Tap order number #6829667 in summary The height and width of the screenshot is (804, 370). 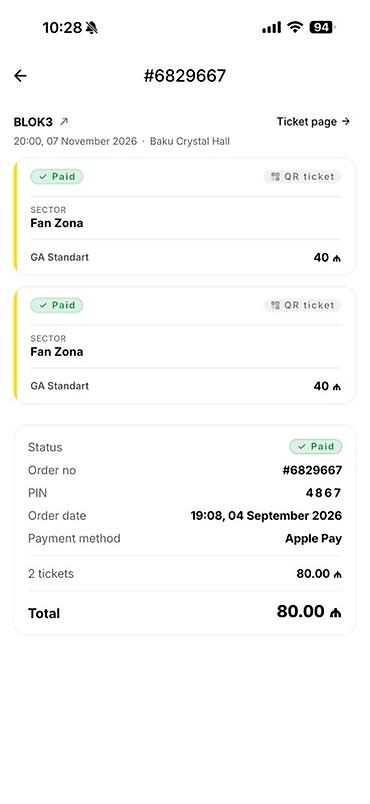click(x=312, y=470)
